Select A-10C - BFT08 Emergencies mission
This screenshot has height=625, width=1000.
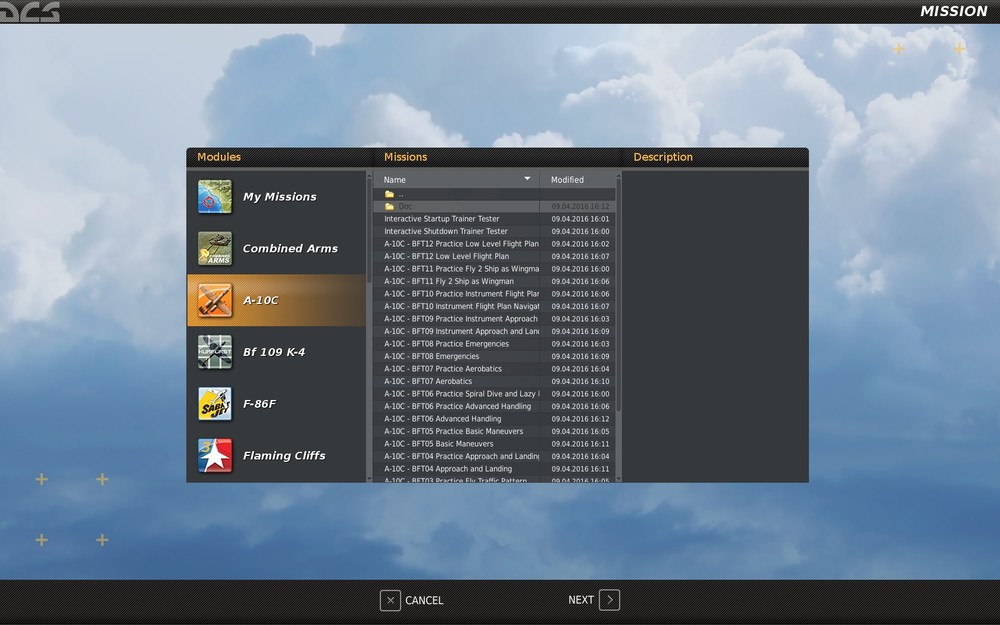click(495, 357)
